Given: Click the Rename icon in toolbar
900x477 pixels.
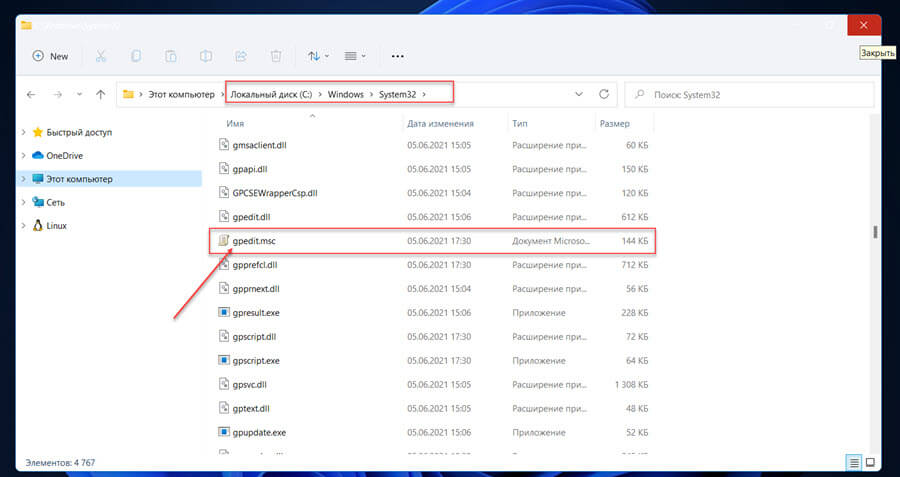Looking at the screenshot, I should tap(206, 56).
